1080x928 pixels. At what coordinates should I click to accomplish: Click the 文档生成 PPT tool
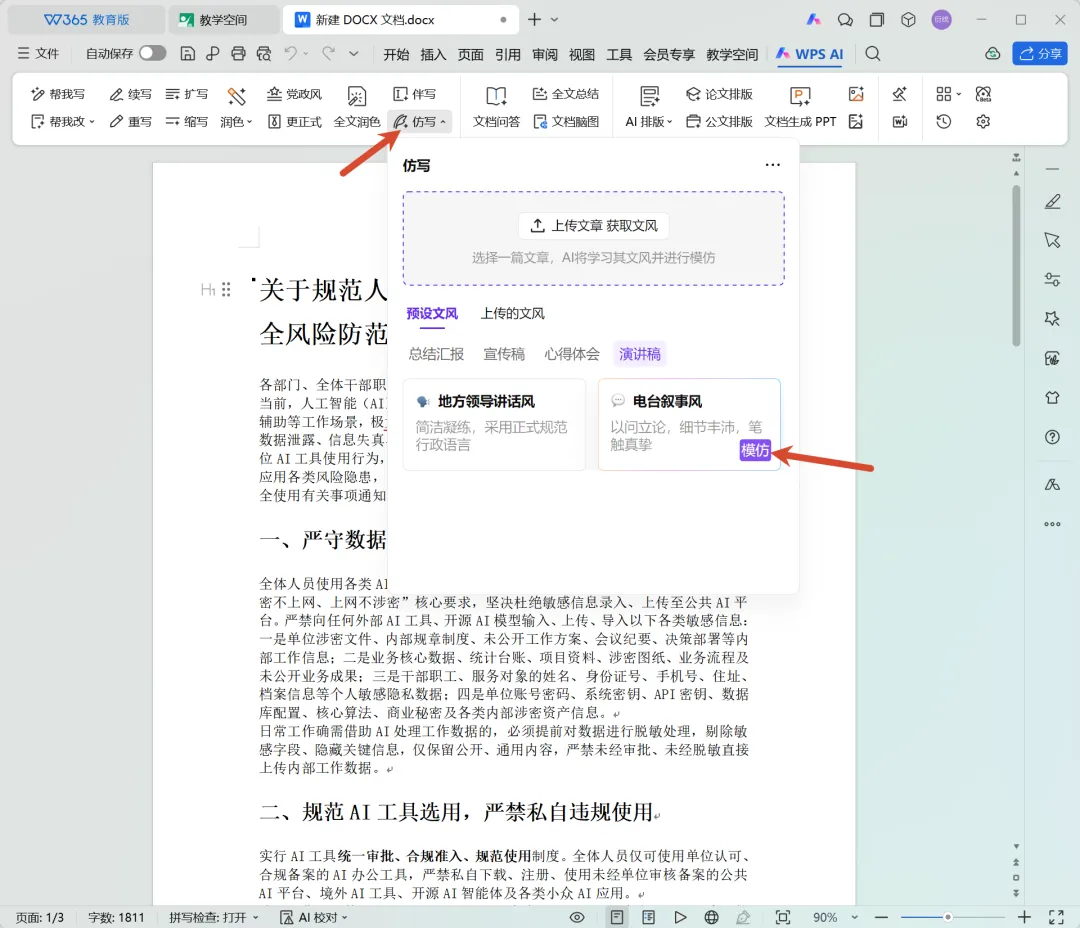[x=800, y=108]
